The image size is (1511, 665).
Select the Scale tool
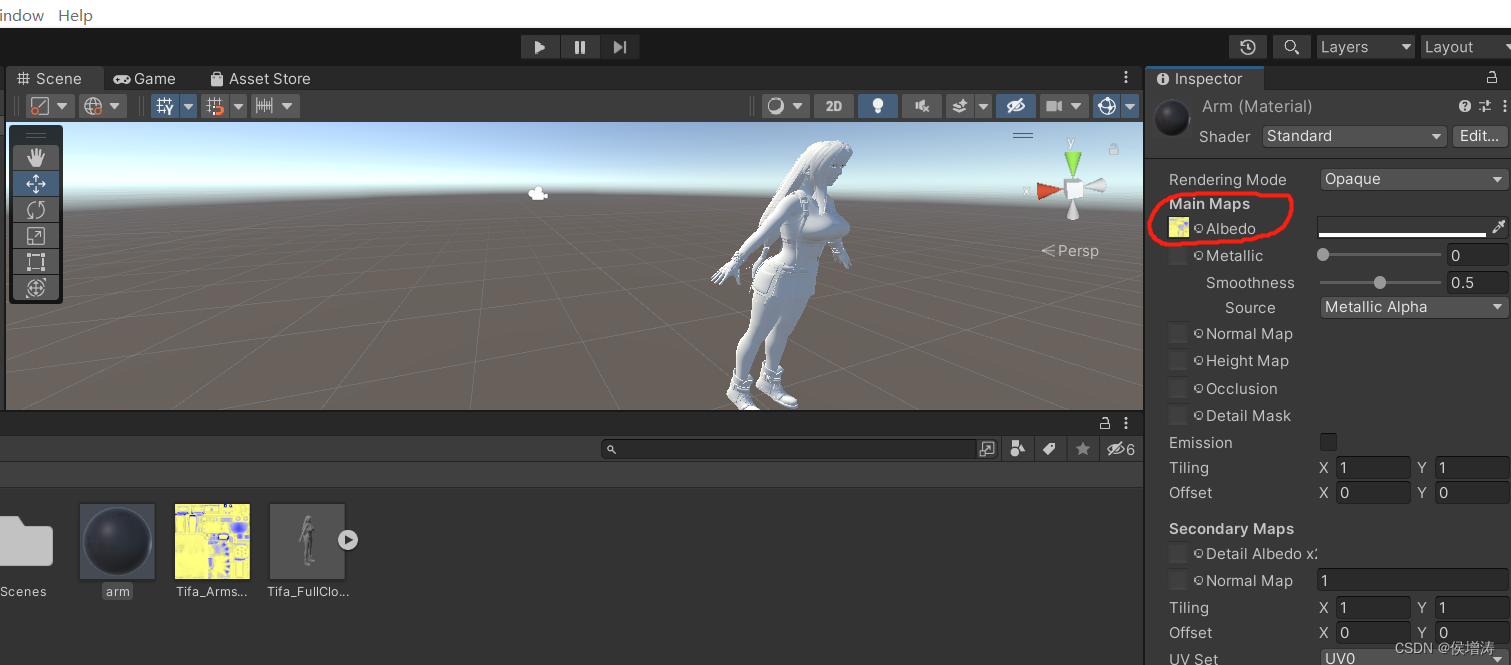[36, 236]
